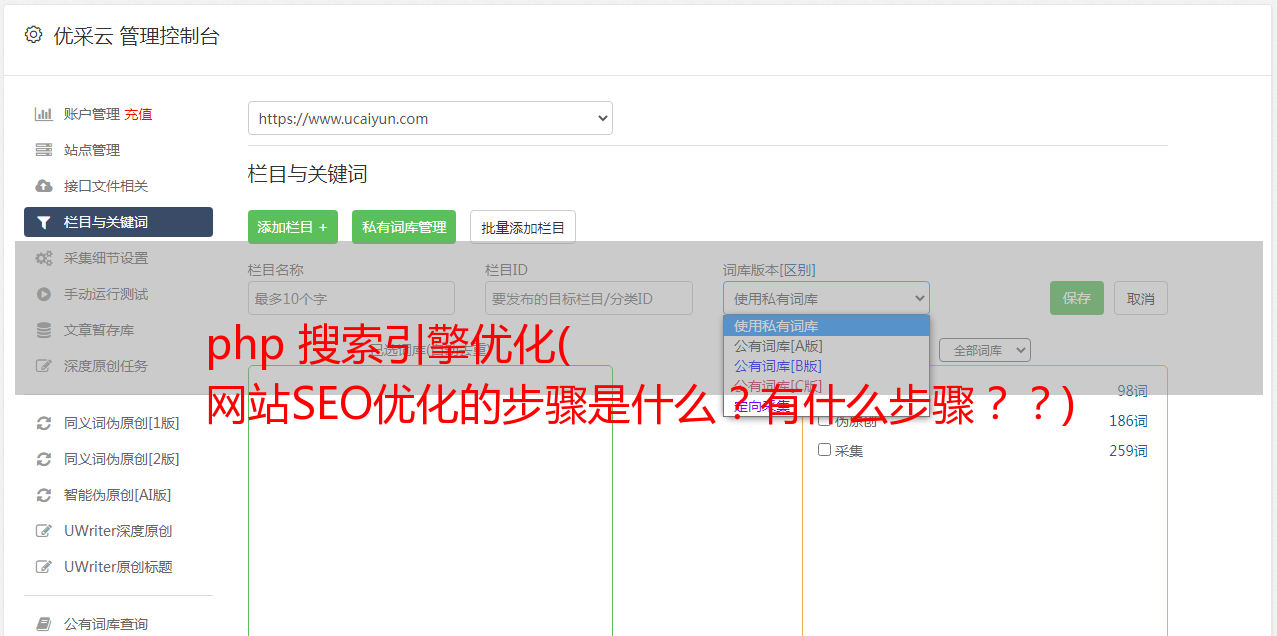Click the 取消 button

(1141, 298)
